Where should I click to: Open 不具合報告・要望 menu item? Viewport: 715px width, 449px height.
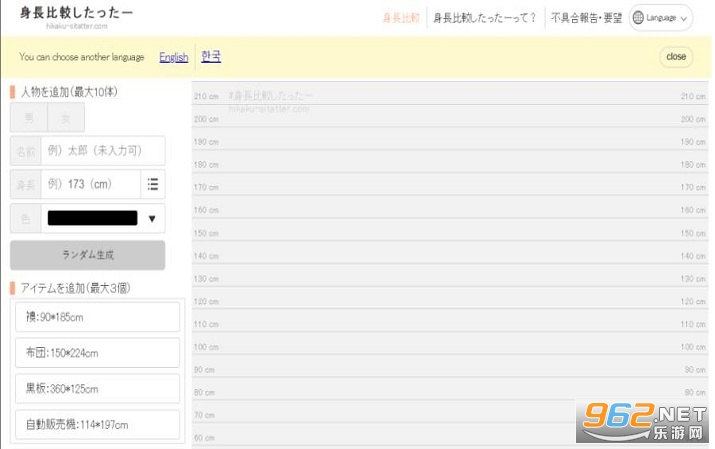[x=585, y=18]
